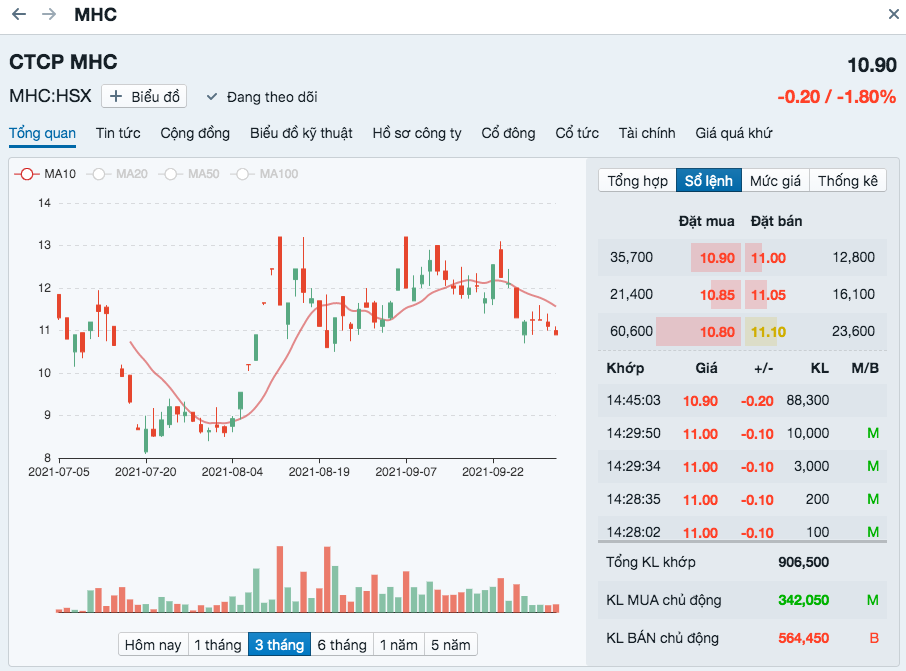
Task: Click the ask volume 12,800
Action: [x=853, y=257]
